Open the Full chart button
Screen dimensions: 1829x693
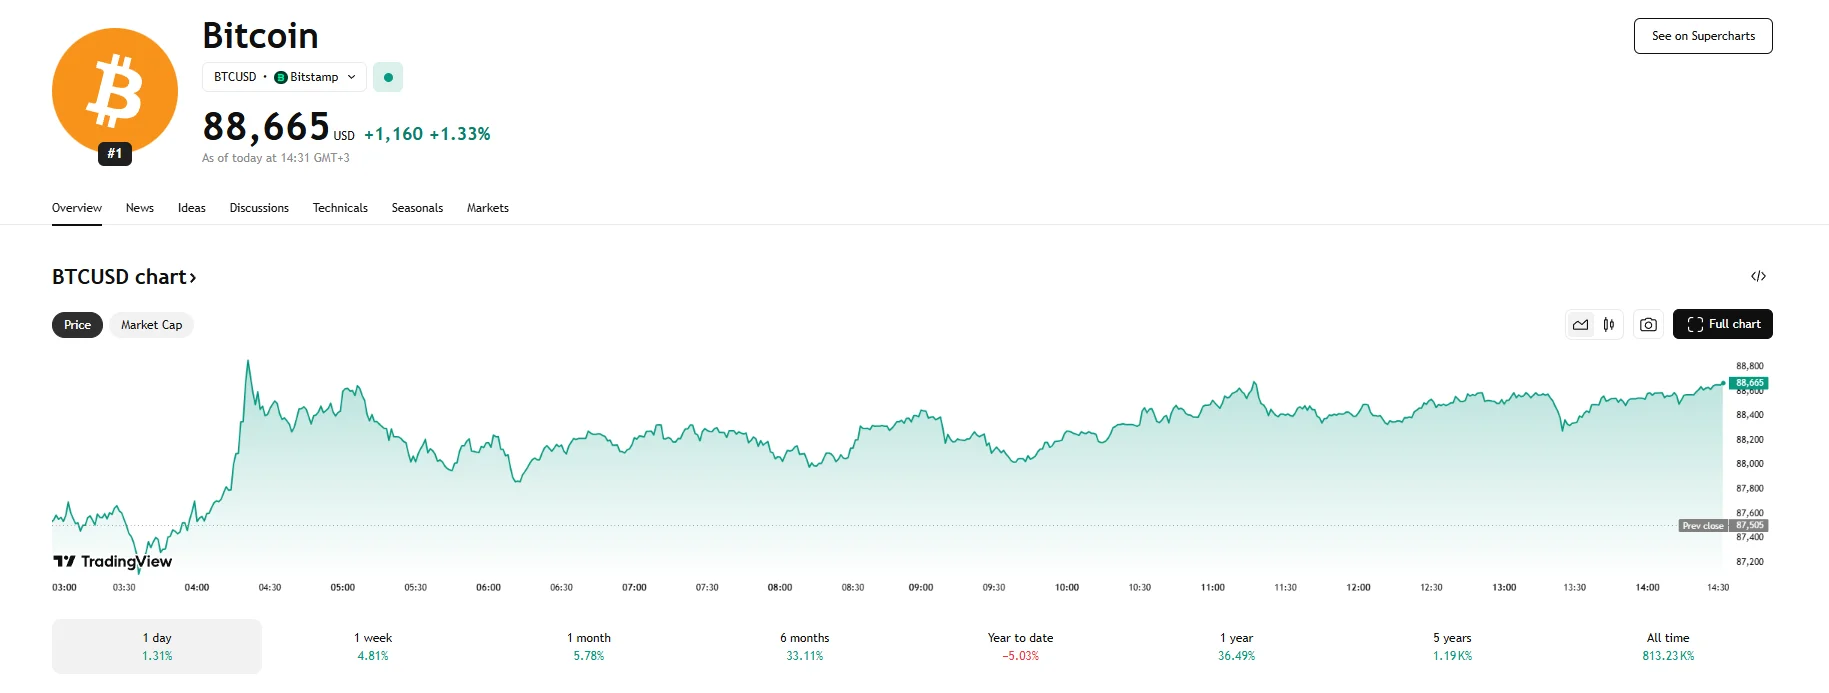1722,324
